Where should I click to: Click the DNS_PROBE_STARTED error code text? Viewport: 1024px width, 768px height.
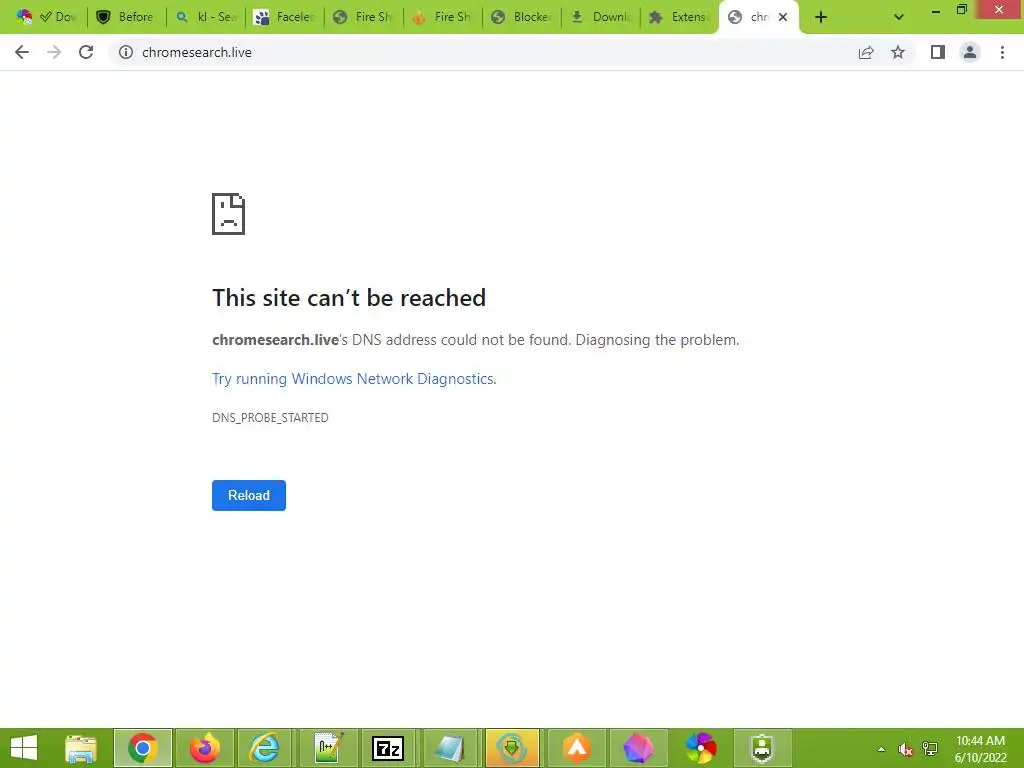[270, 418]
